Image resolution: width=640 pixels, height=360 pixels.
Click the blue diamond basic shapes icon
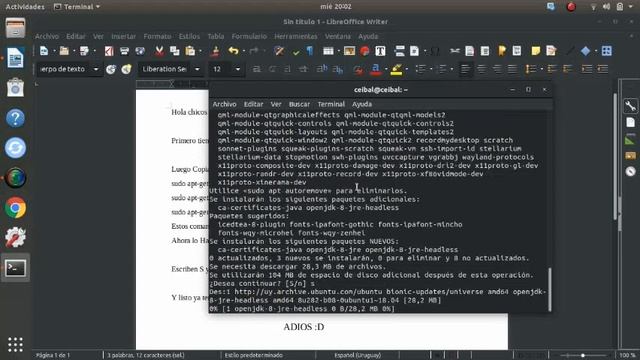point(586,51)
